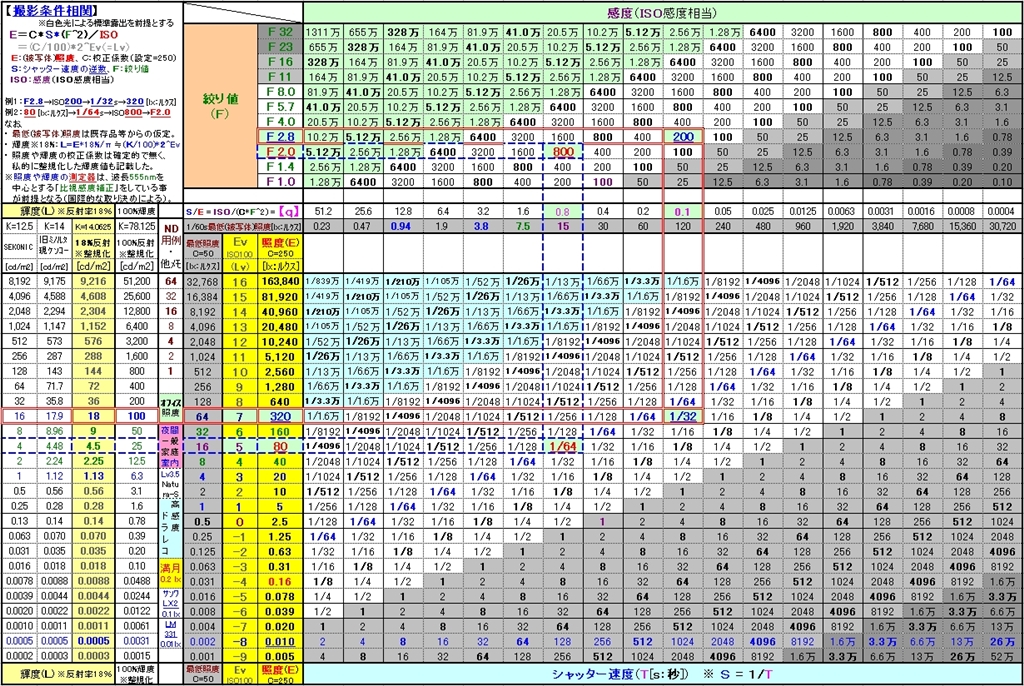The height and width of the screenshot is (686, 1024).
Task: Select the underlined 1/32 shutter cell
Action: click(x=683, y=417)
